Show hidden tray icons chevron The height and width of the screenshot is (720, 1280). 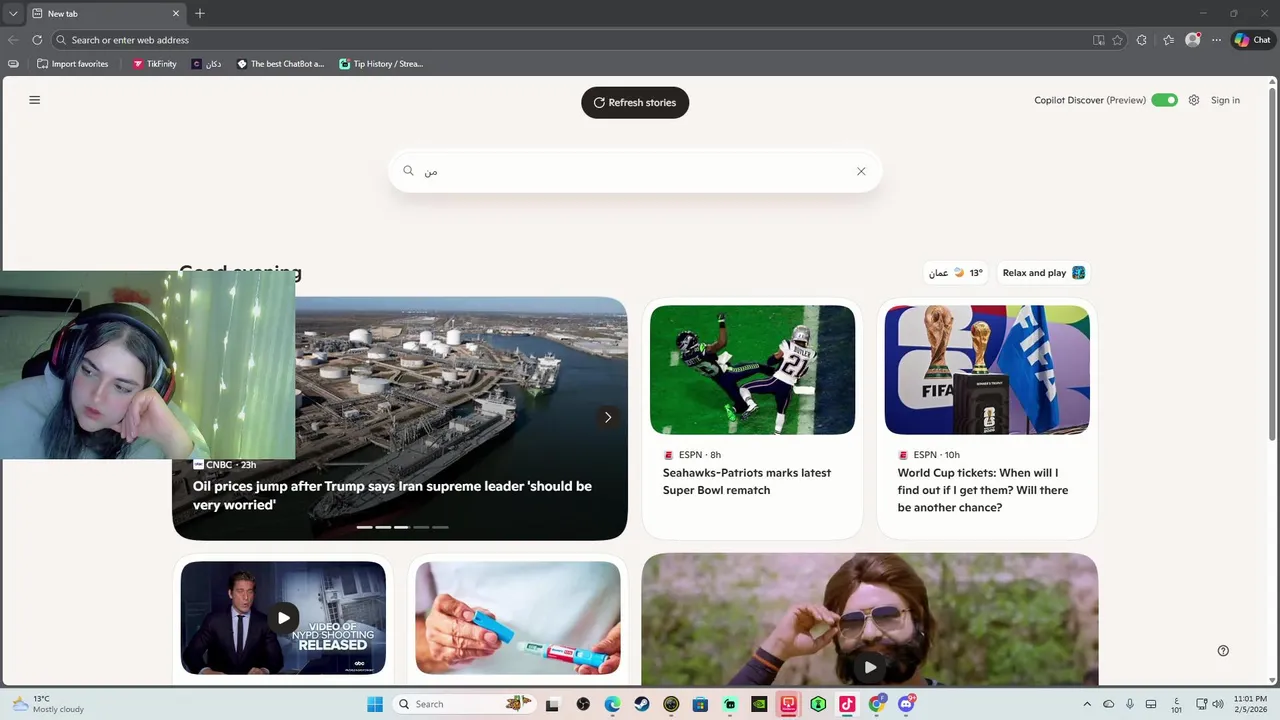tap(1087, 704)
